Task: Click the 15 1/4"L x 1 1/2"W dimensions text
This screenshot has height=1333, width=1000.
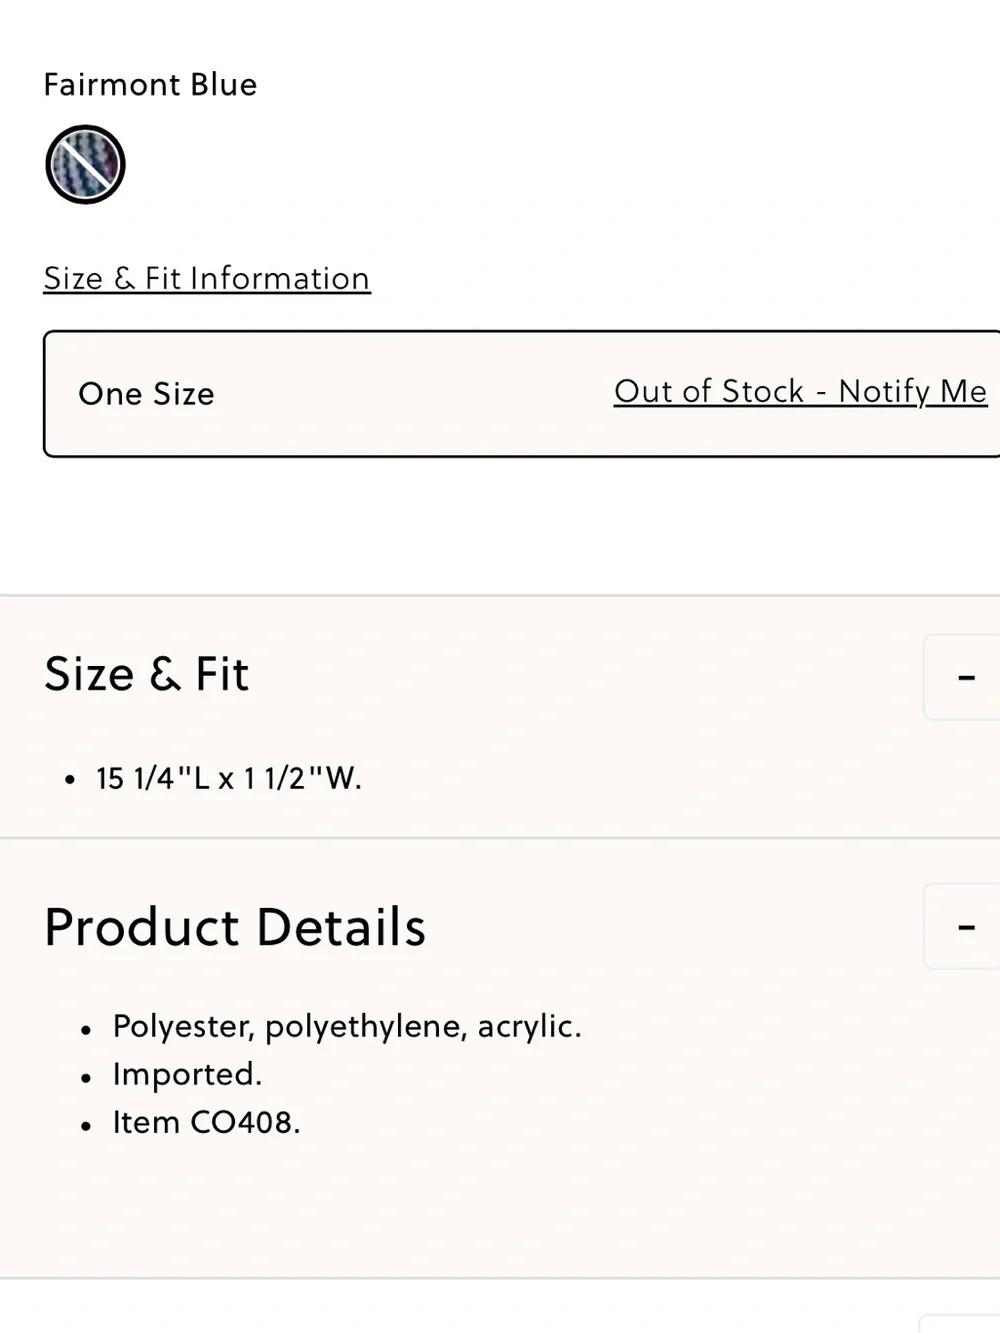Action: pyautogui.click(x=229, y=778)
